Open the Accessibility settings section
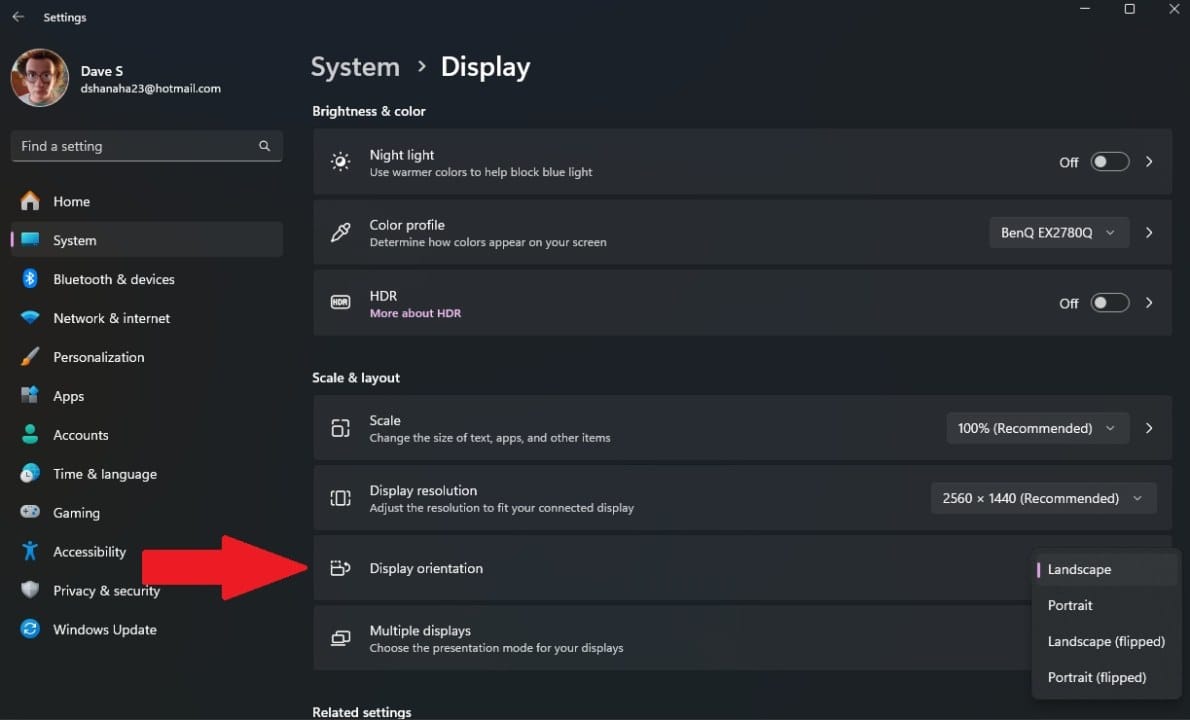 coord(89,551)
